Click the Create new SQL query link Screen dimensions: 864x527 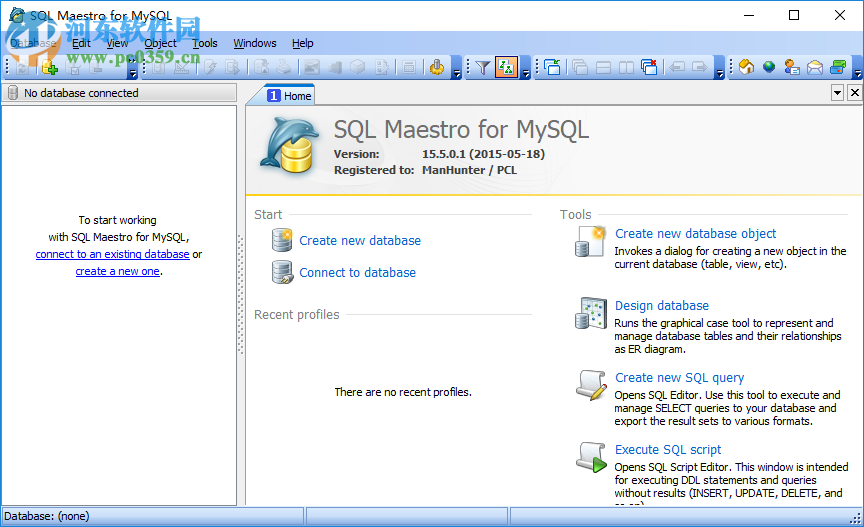point(679,378)
